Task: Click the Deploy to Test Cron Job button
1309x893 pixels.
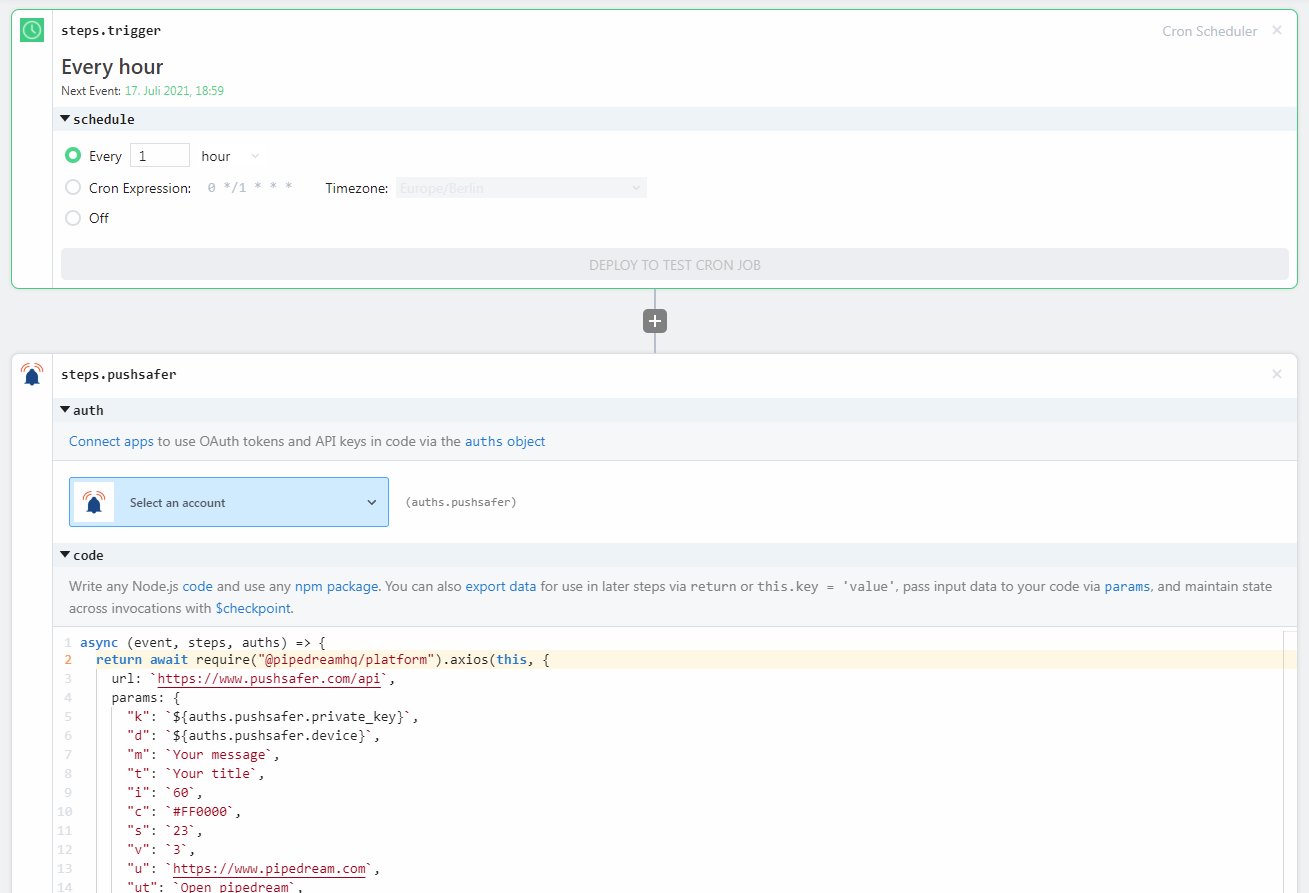Action: point(675,265)
